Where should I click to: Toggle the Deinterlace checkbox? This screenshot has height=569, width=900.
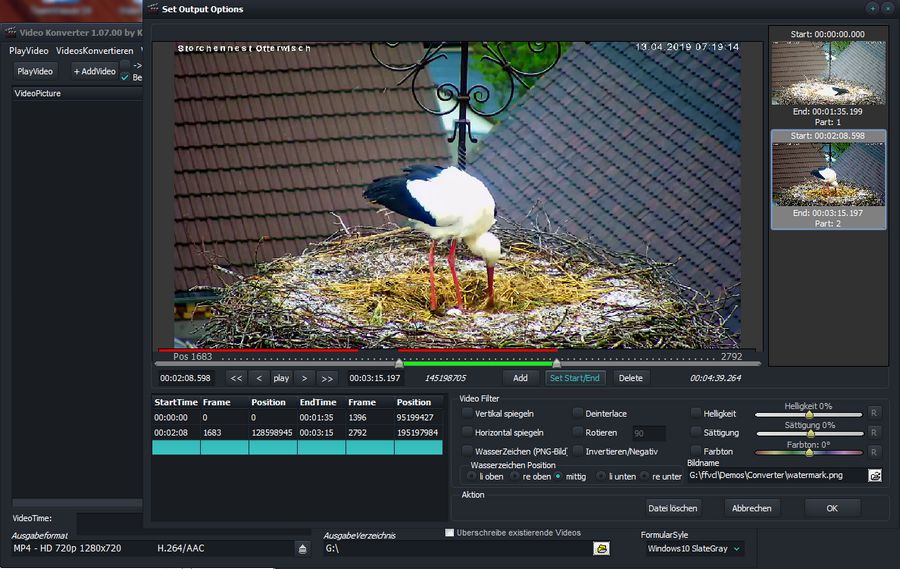point(578,413)
